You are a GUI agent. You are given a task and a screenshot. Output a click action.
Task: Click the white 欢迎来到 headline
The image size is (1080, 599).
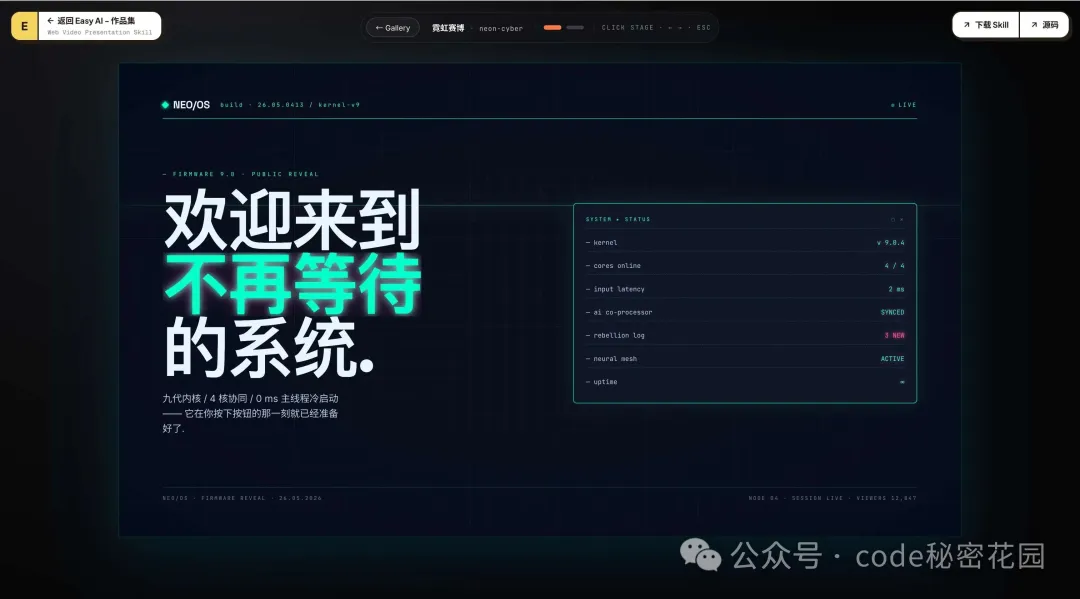coord(292,220)
